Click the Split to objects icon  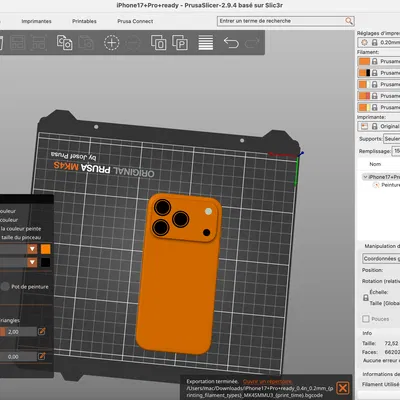(159, 43)
